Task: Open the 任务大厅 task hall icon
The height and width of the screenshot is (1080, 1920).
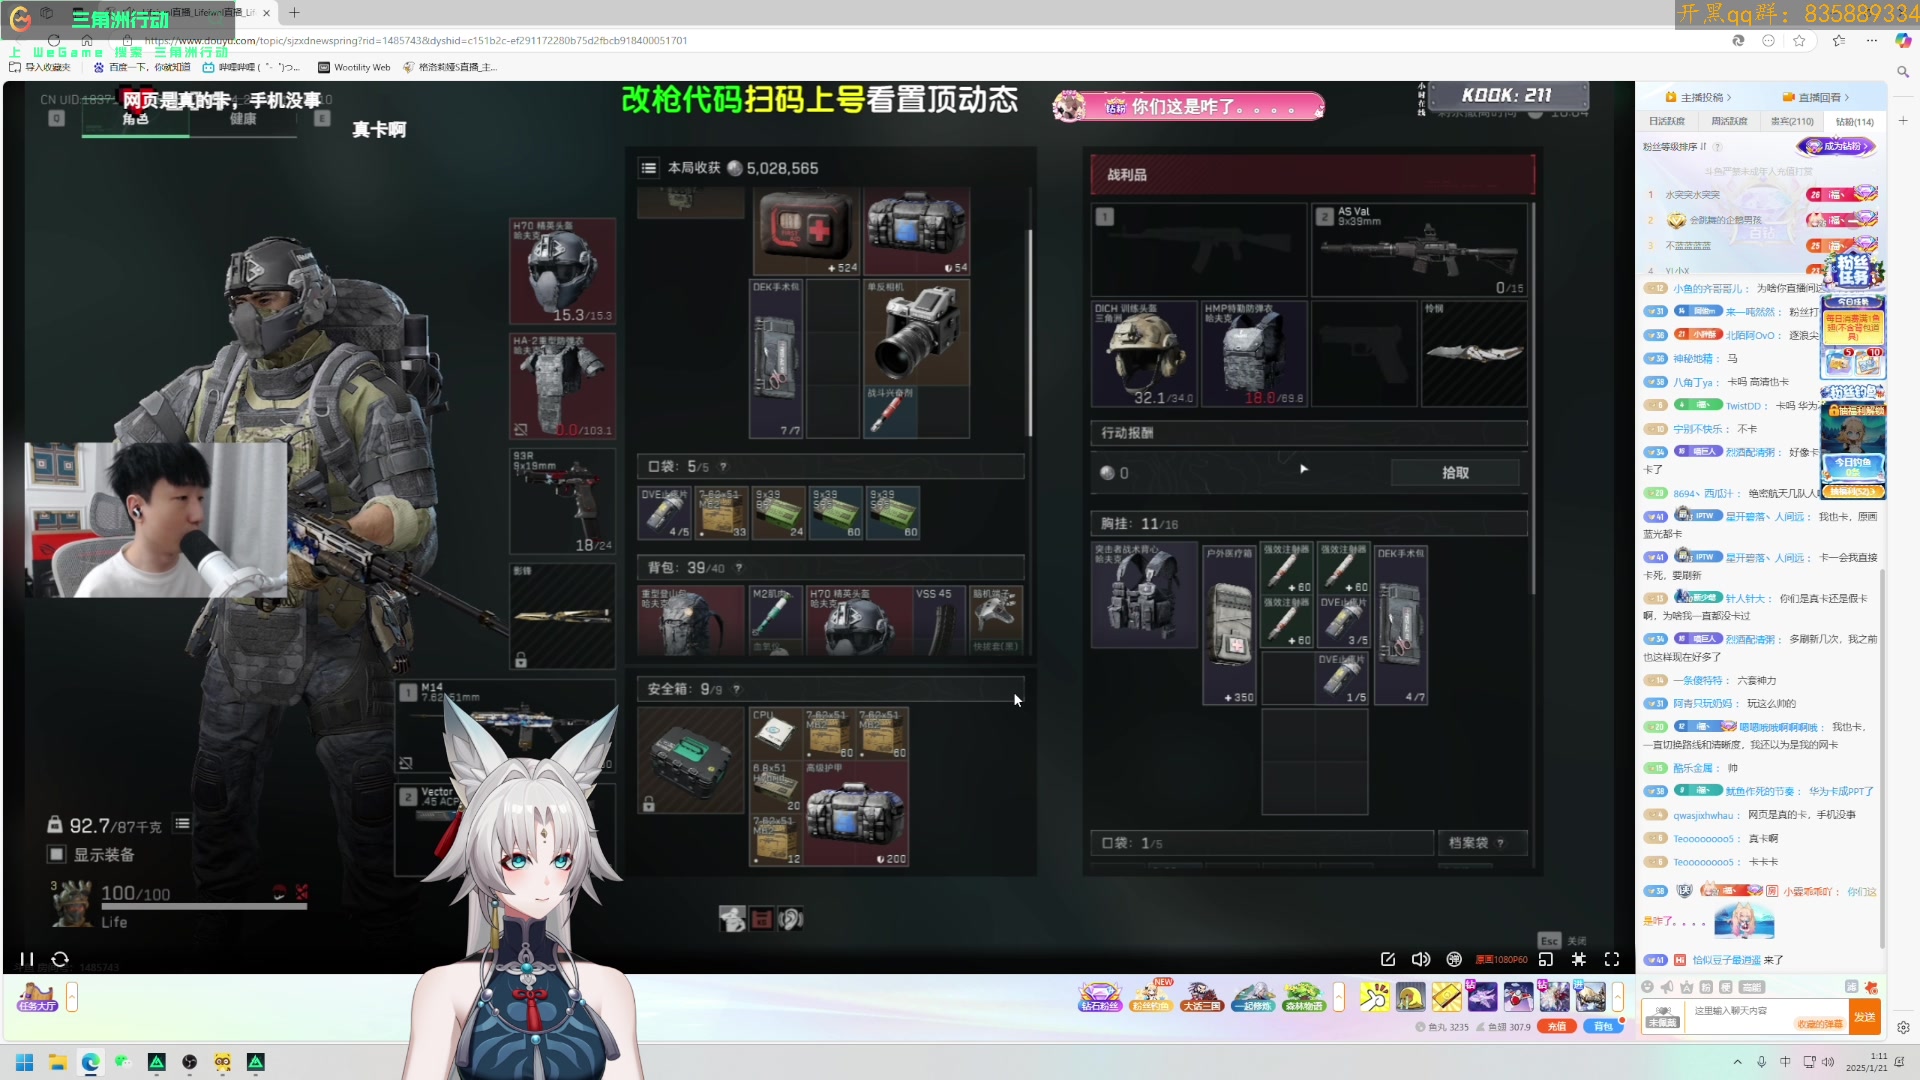Action: click(x=37, y=996)
